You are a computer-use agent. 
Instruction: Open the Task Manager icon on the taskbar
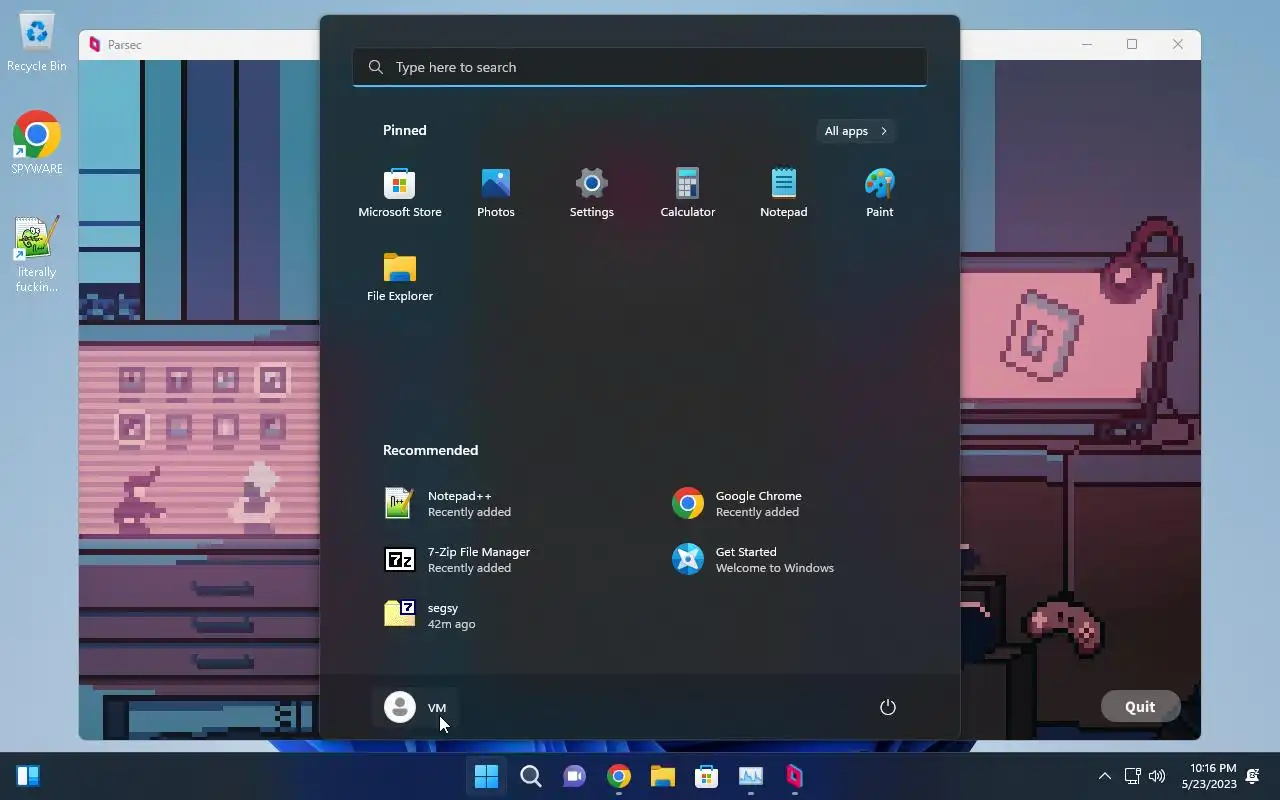click(751, 776)
